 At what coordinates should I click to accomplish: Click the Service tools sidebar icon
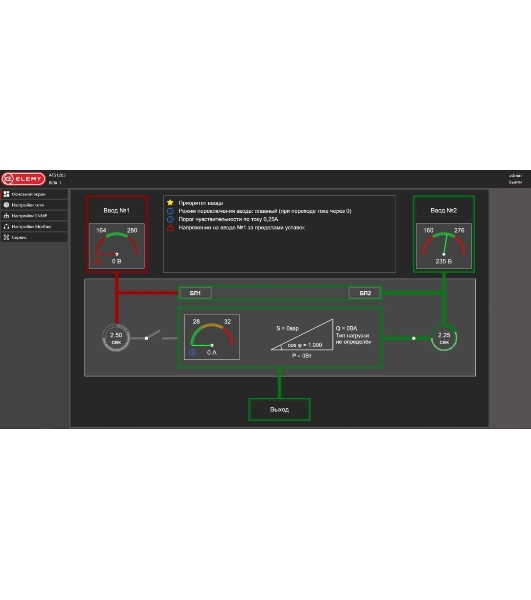tap(6, 237)
